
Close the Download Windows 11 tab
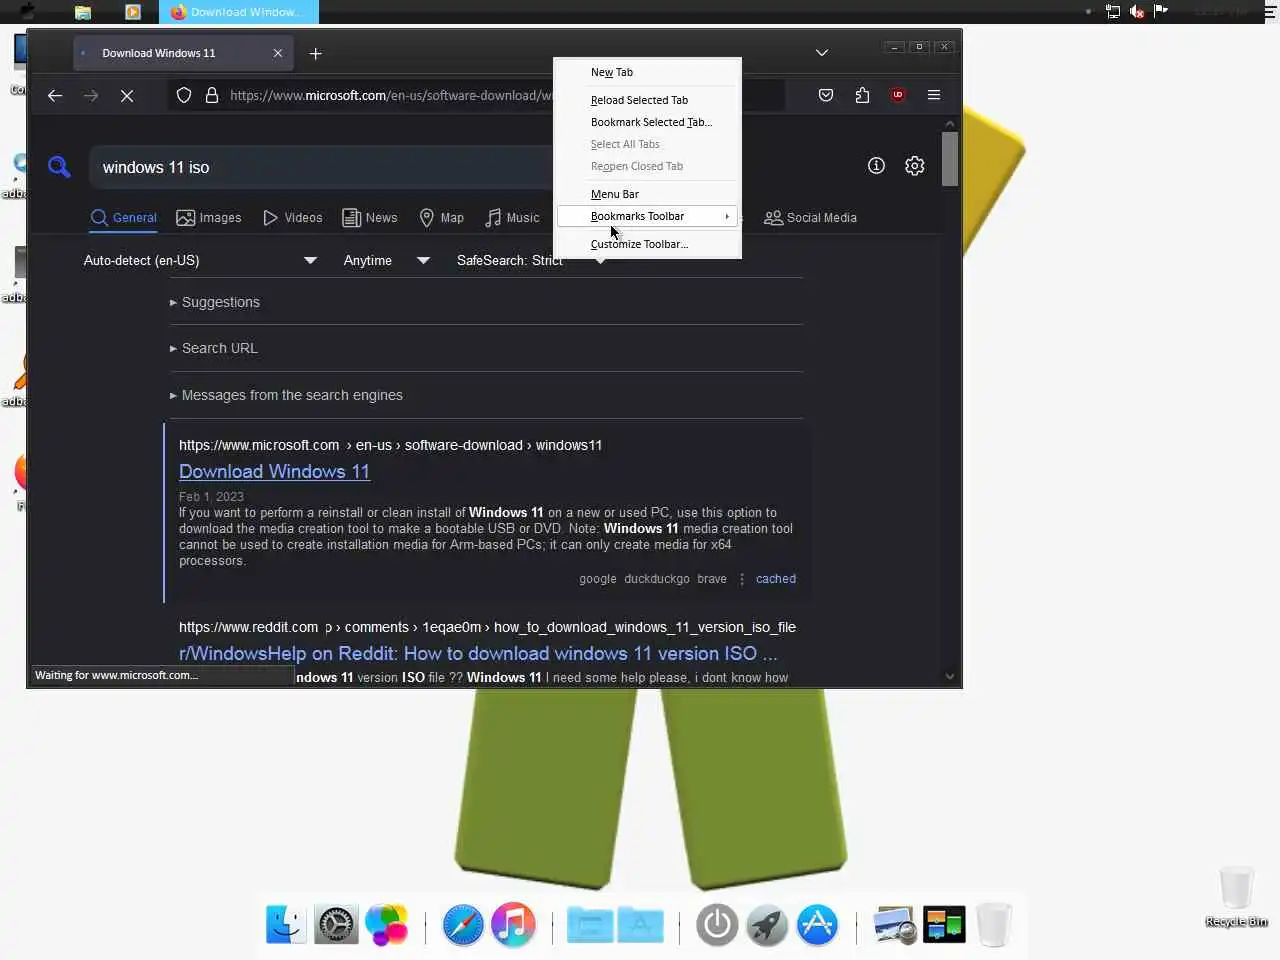(x=278, y=53)
